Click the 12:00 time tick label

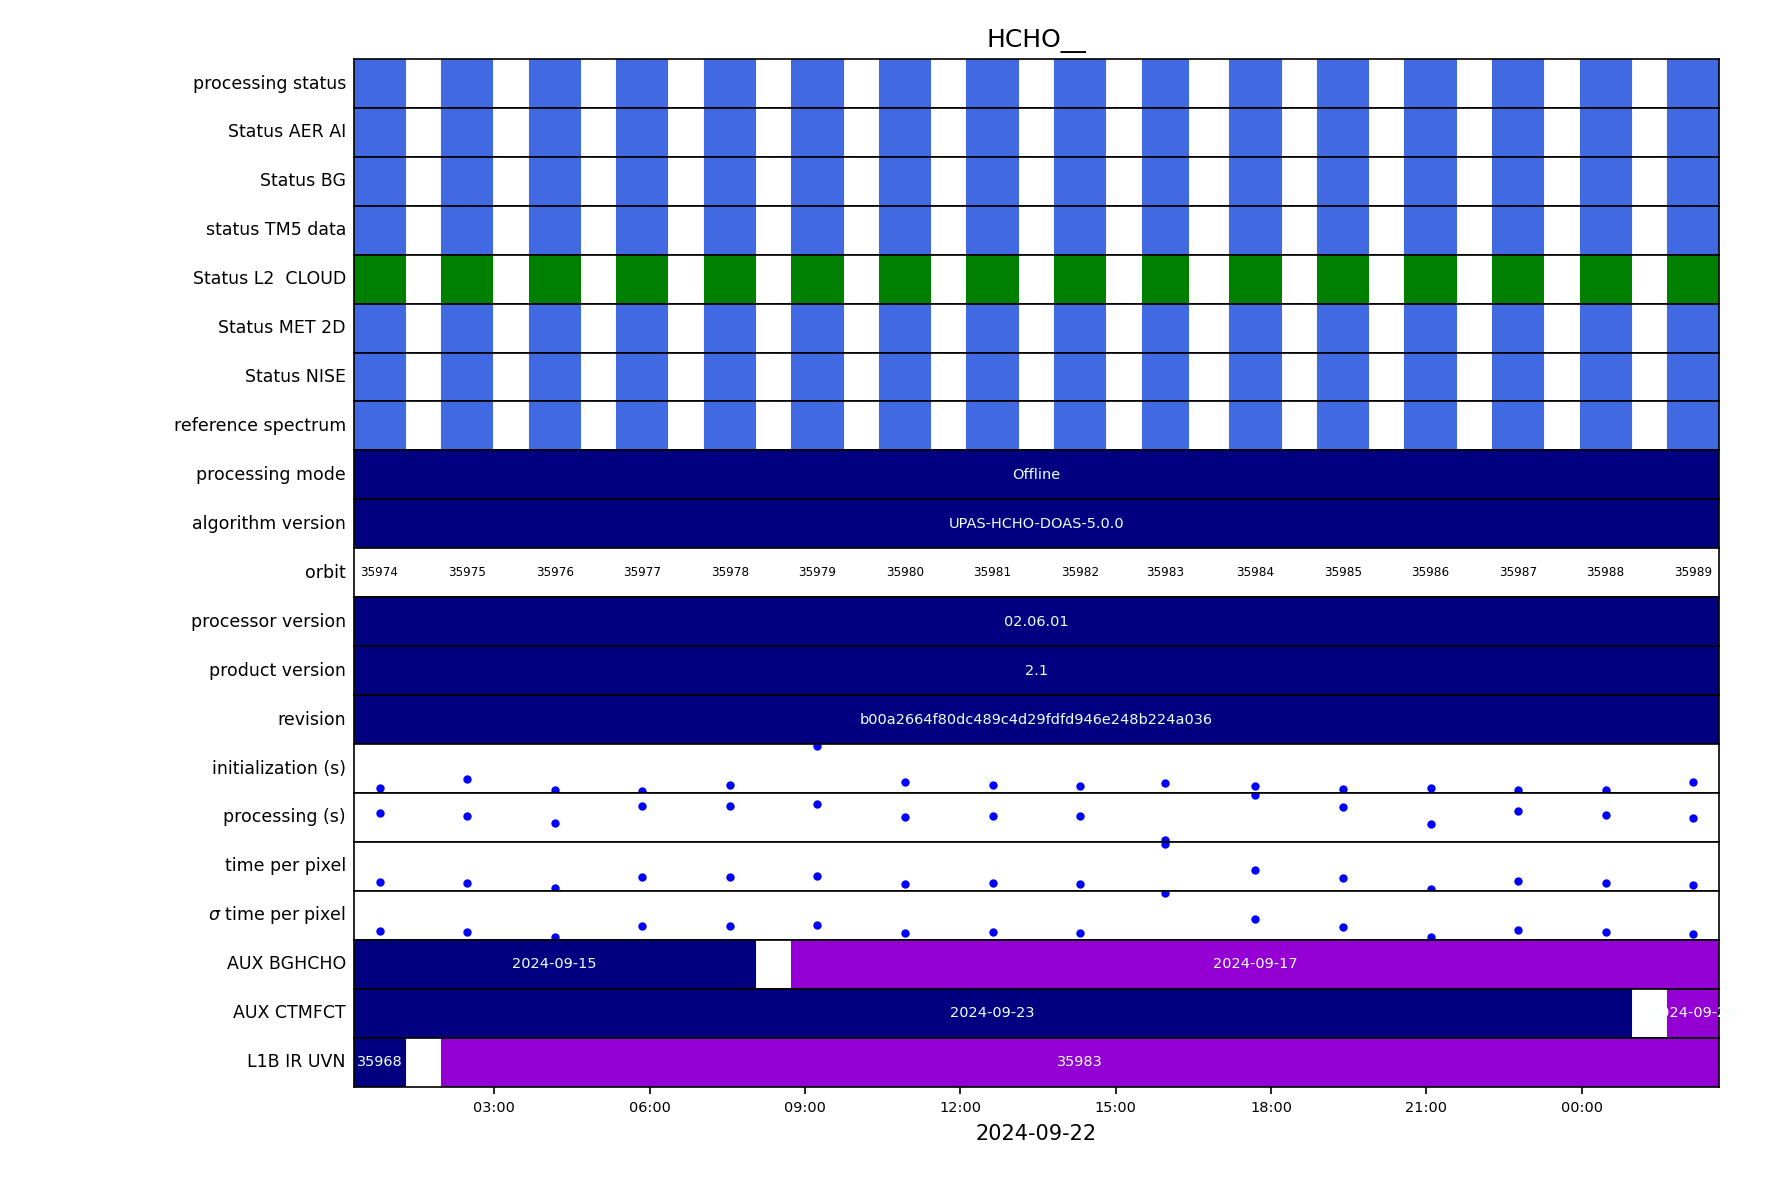(960, 1107)
